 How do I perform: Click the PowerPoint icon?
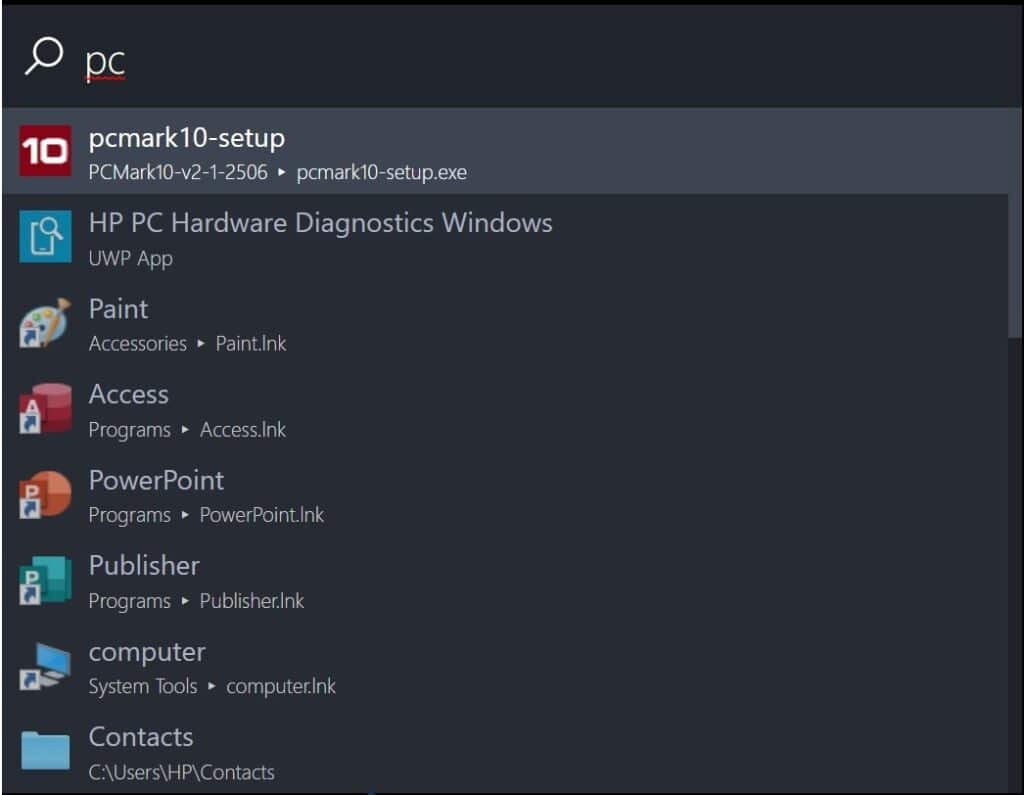(x=45, y=494)
